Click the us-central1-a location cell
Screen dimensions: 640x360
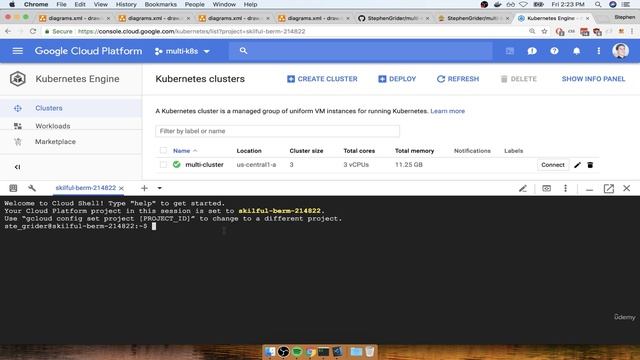(256, 164)
